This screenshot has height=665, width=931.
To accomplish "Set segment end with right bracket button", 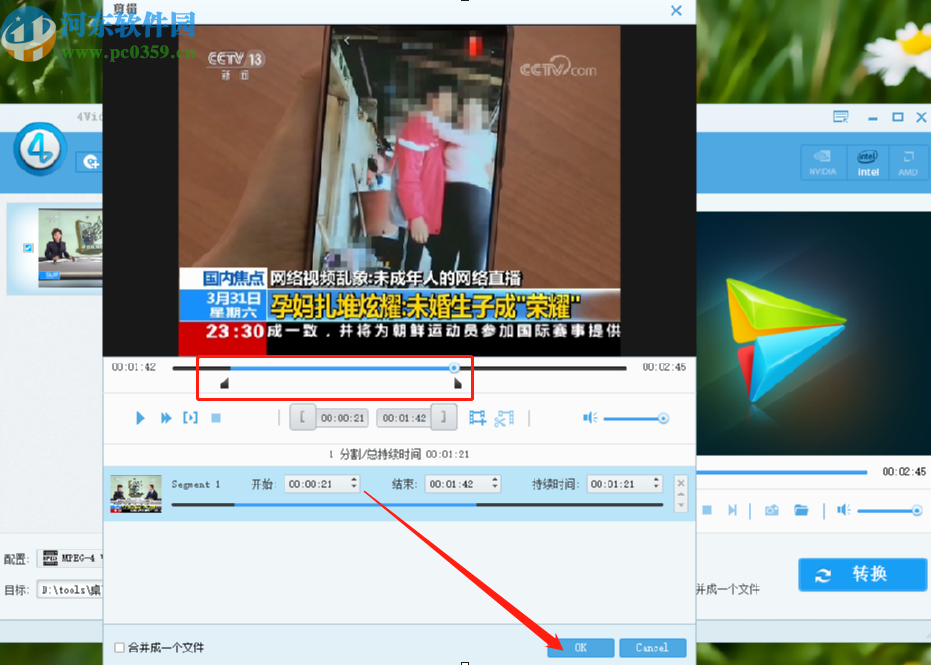I will pyautogui.click(x=444, y=417).
